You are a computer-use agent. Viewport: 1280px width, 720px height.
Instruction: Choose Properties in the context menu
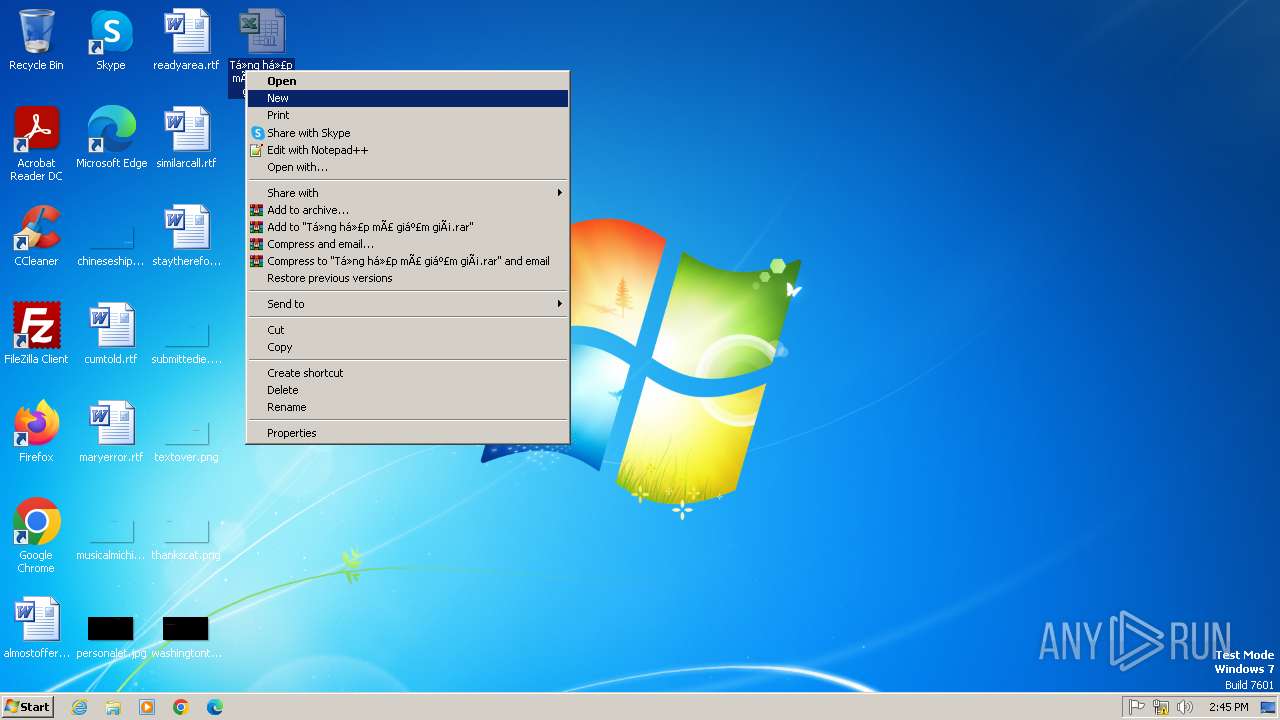408,433
